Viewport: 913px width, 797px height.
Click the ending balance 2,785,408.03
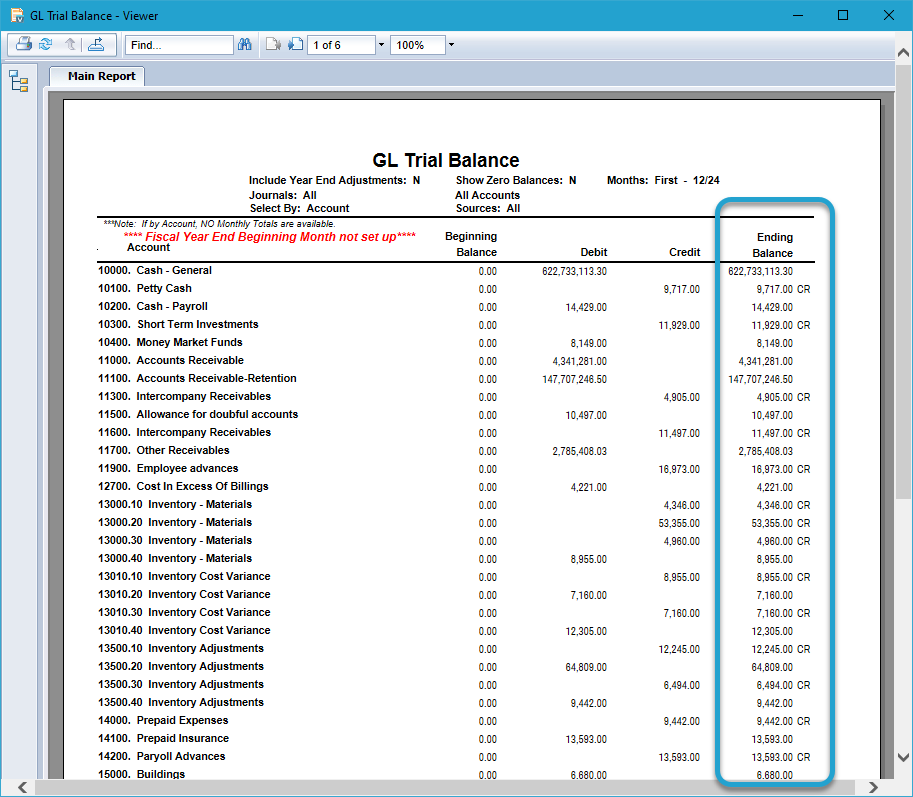[765, 451]
